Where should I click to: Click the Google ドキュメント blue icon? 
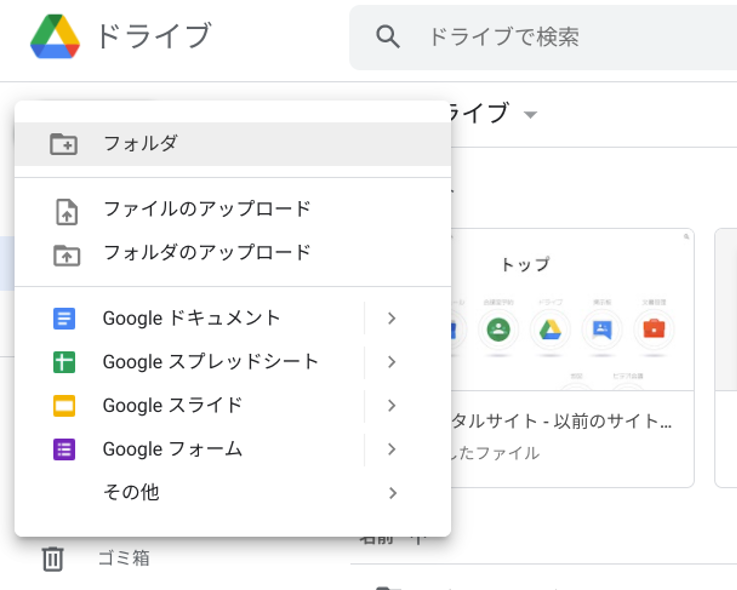click(x=64, y=318)
